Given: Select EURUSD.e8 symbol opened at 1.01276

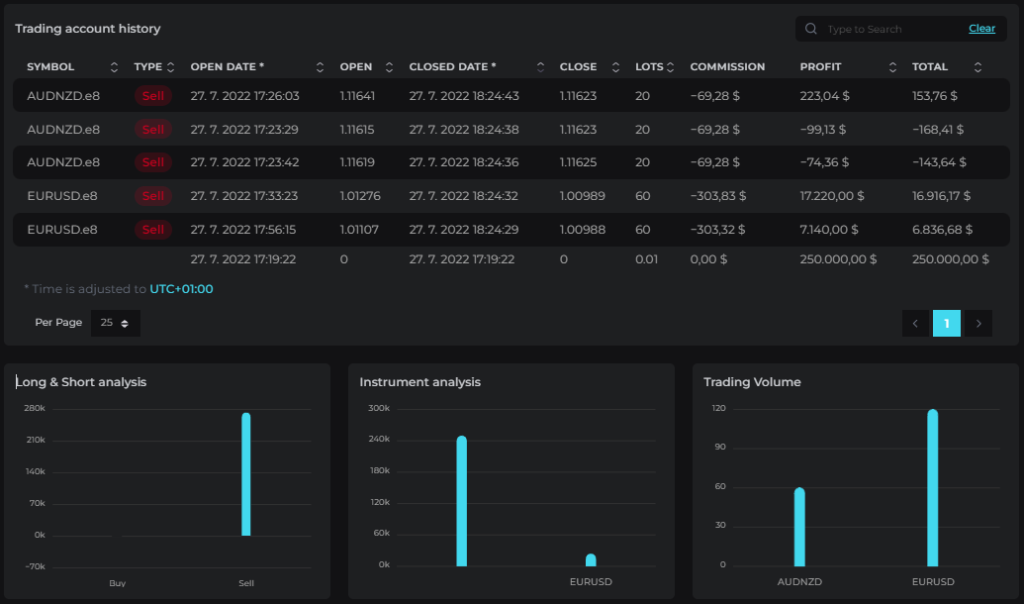Looking at the screenshot, I should click(62, 196).
